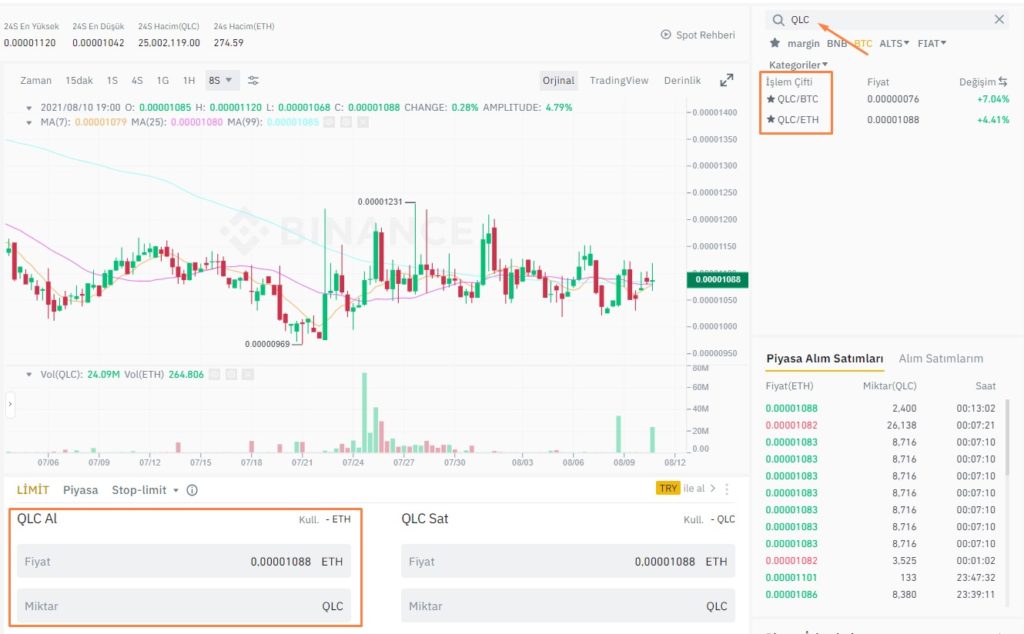Screen dimensions: 1024x634
Task: Expand chart to fullscreen
Action: [726, 80]
